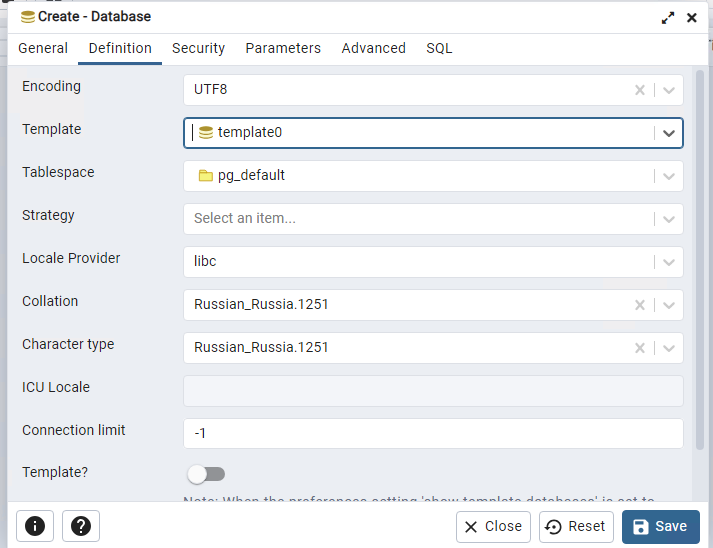Click the ICU Locale field
Viewport: 713px width, 548px height.
[433, 391]
